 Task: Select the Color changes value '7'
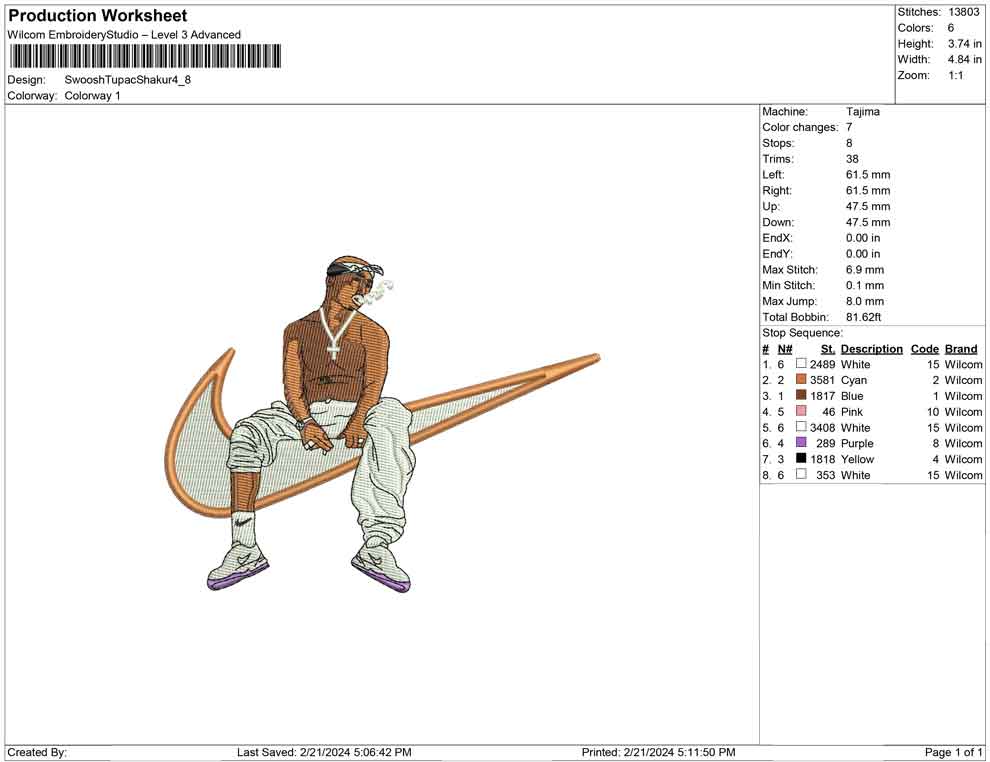(849, 127)
